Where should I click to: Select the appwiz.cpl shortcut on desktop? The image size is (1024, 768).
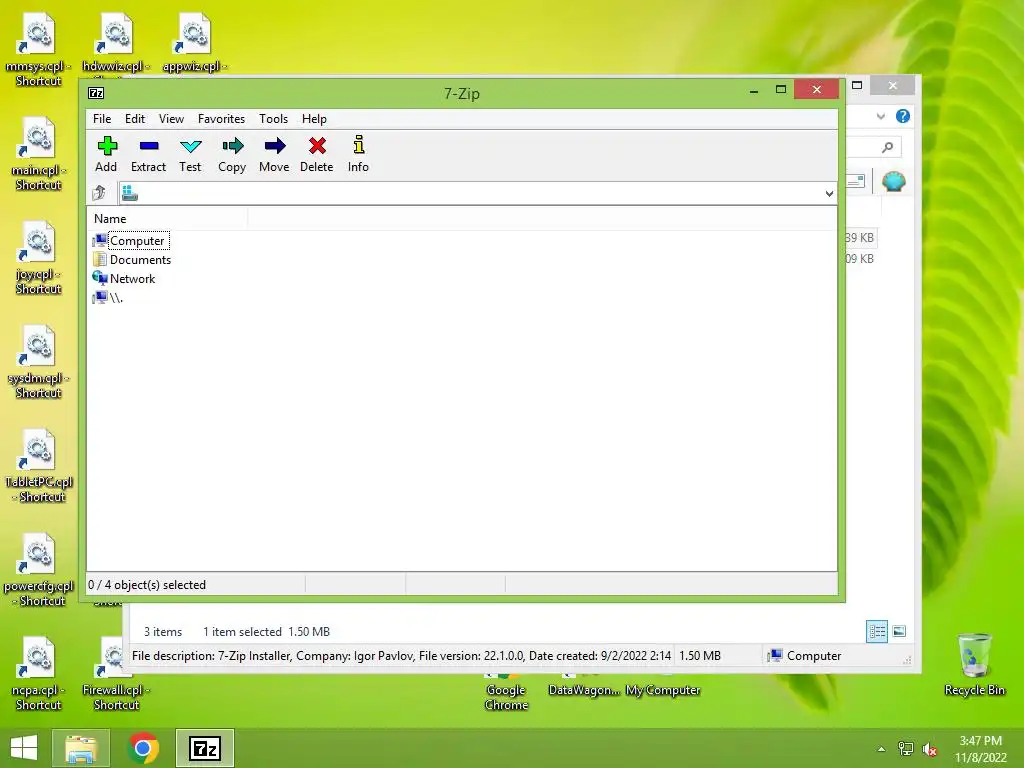coord(195,43)
